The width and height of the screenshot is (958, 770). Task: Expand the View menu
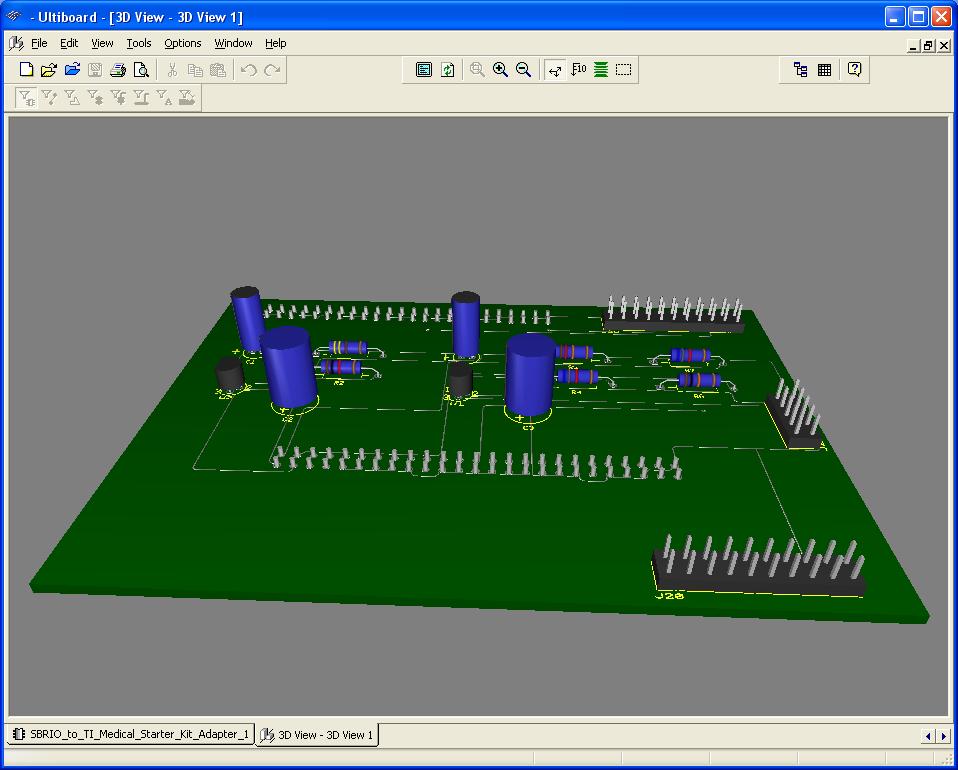(102, 43)
